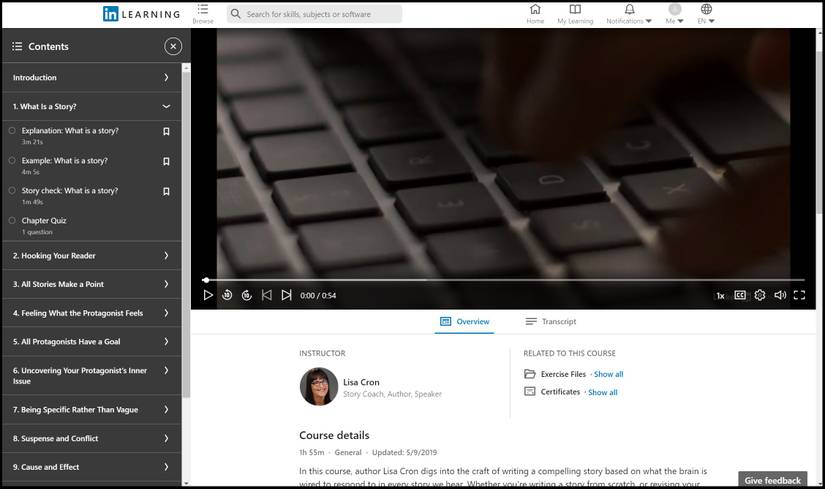Expand the Introduction section
Viewport: 825px width, 489px height.
point(92,77)
